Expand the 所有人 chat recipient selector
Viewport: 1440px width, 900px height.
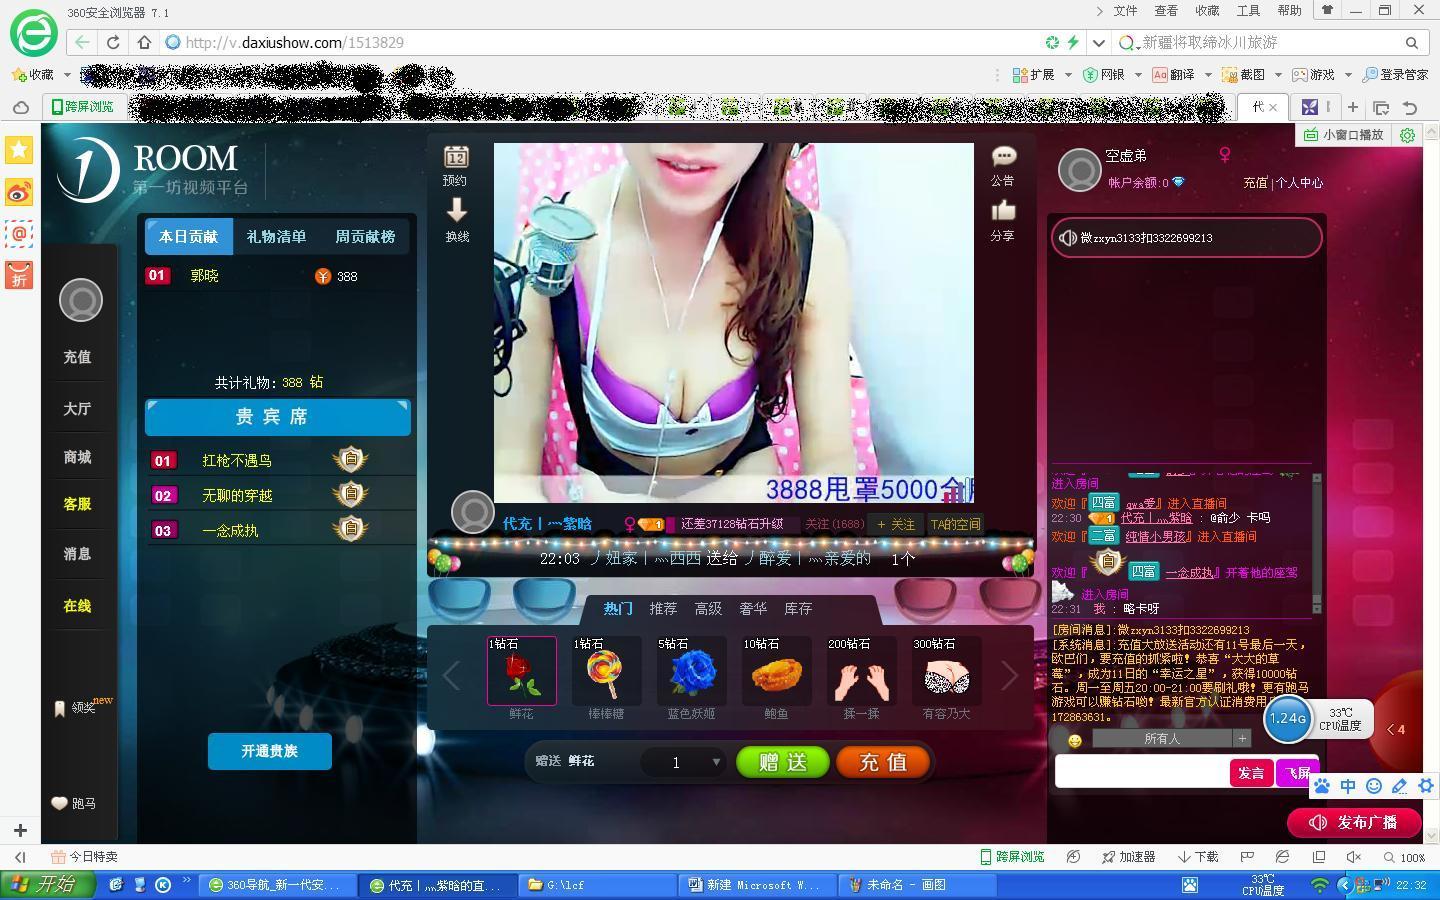(x=1241, y=738)
